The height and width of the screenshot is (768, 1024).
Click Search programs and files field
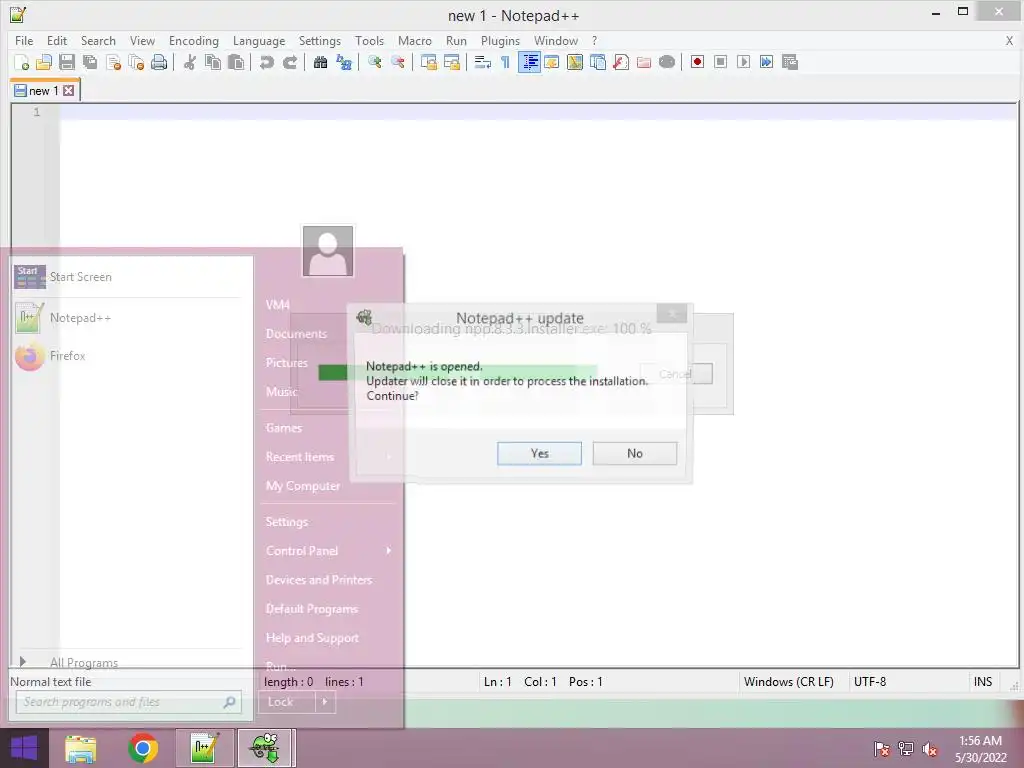pyautogui.click(x=129, y=702)
